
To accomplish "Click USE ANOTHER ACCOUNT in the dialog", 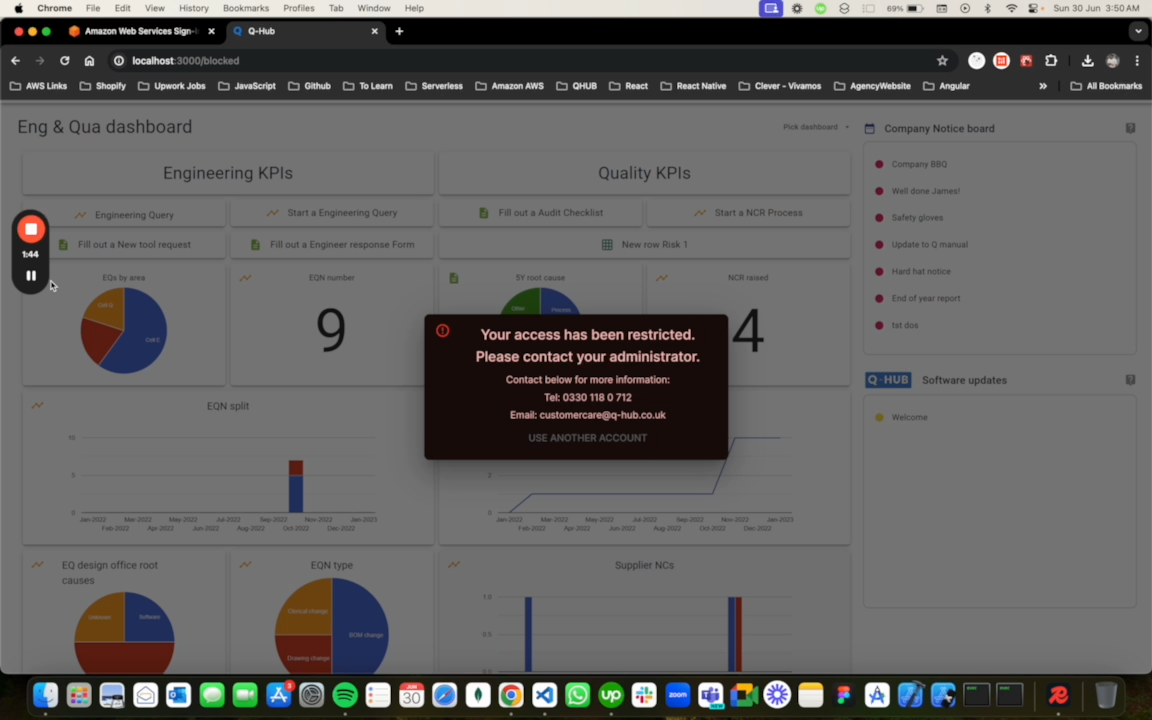I will 587,438.
